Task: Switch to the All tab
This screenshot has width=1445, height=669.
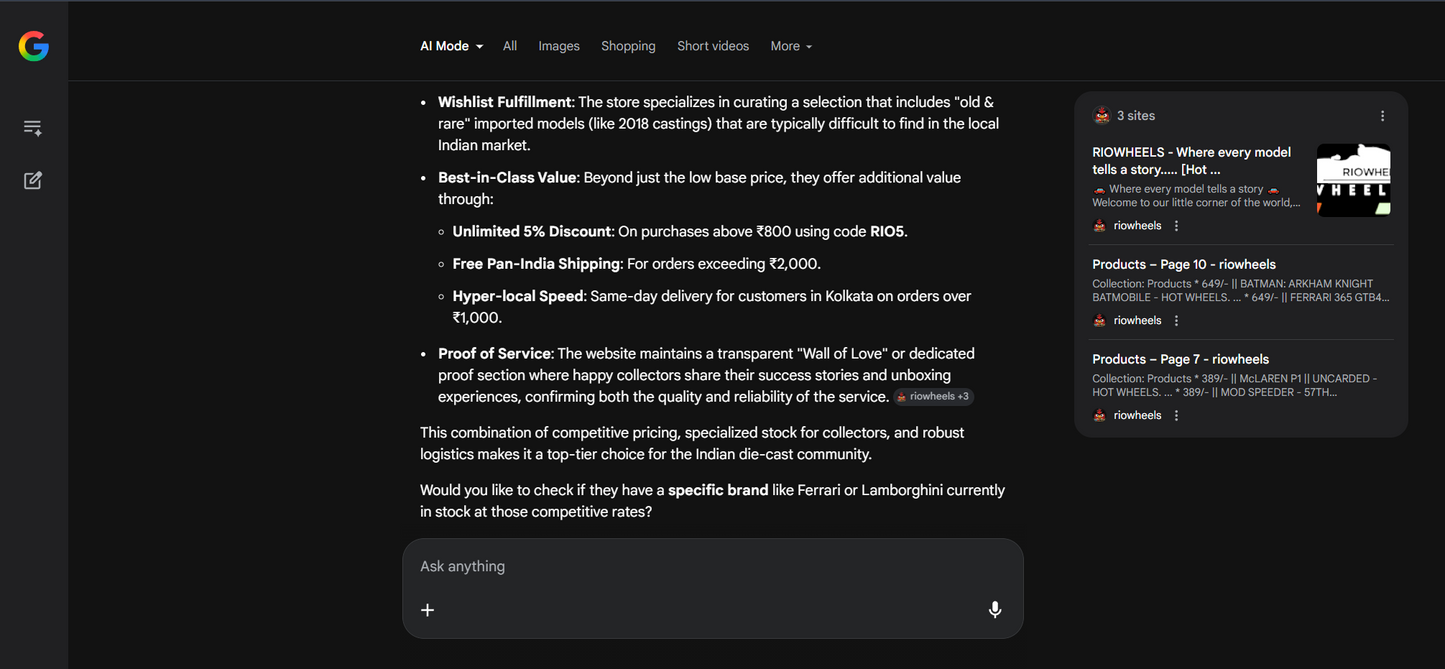Action: pos(510,46)
